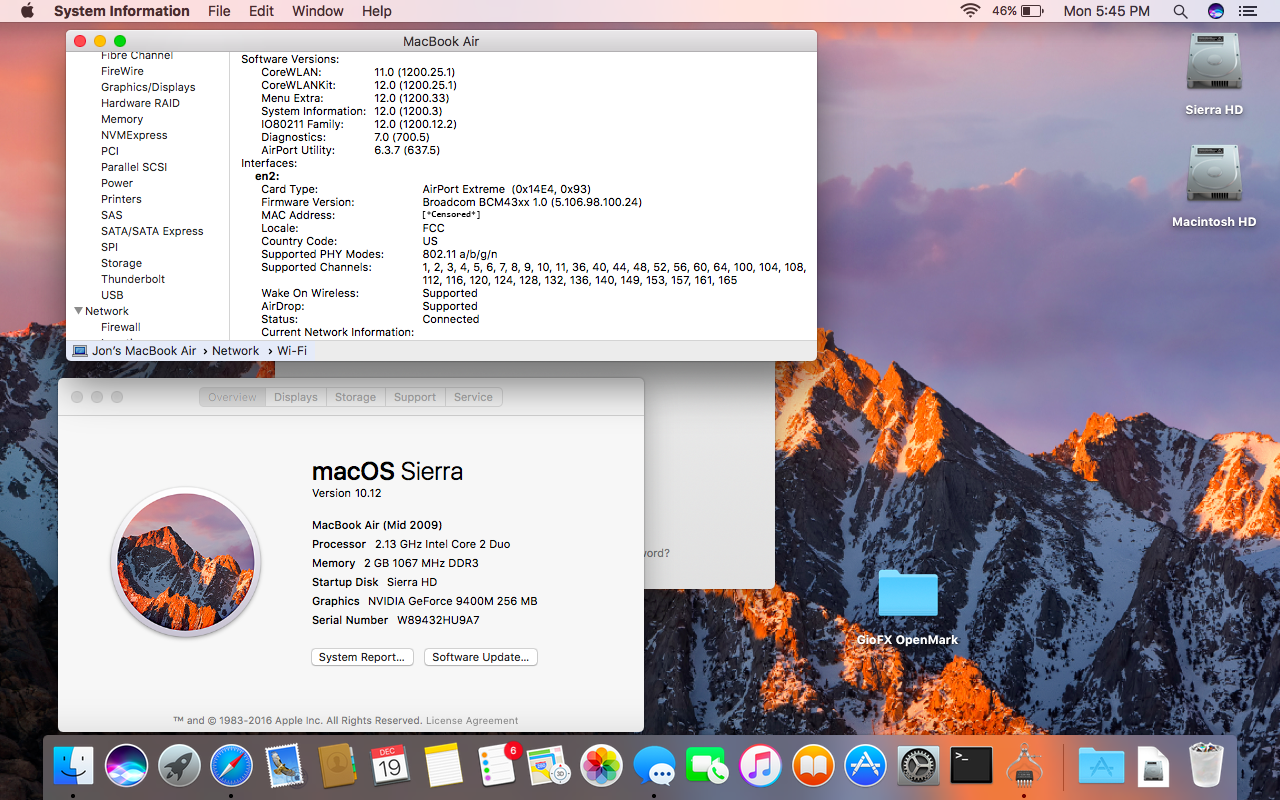
Task: Select NVMExpress in the sidebar
Action: click(134, 135)
